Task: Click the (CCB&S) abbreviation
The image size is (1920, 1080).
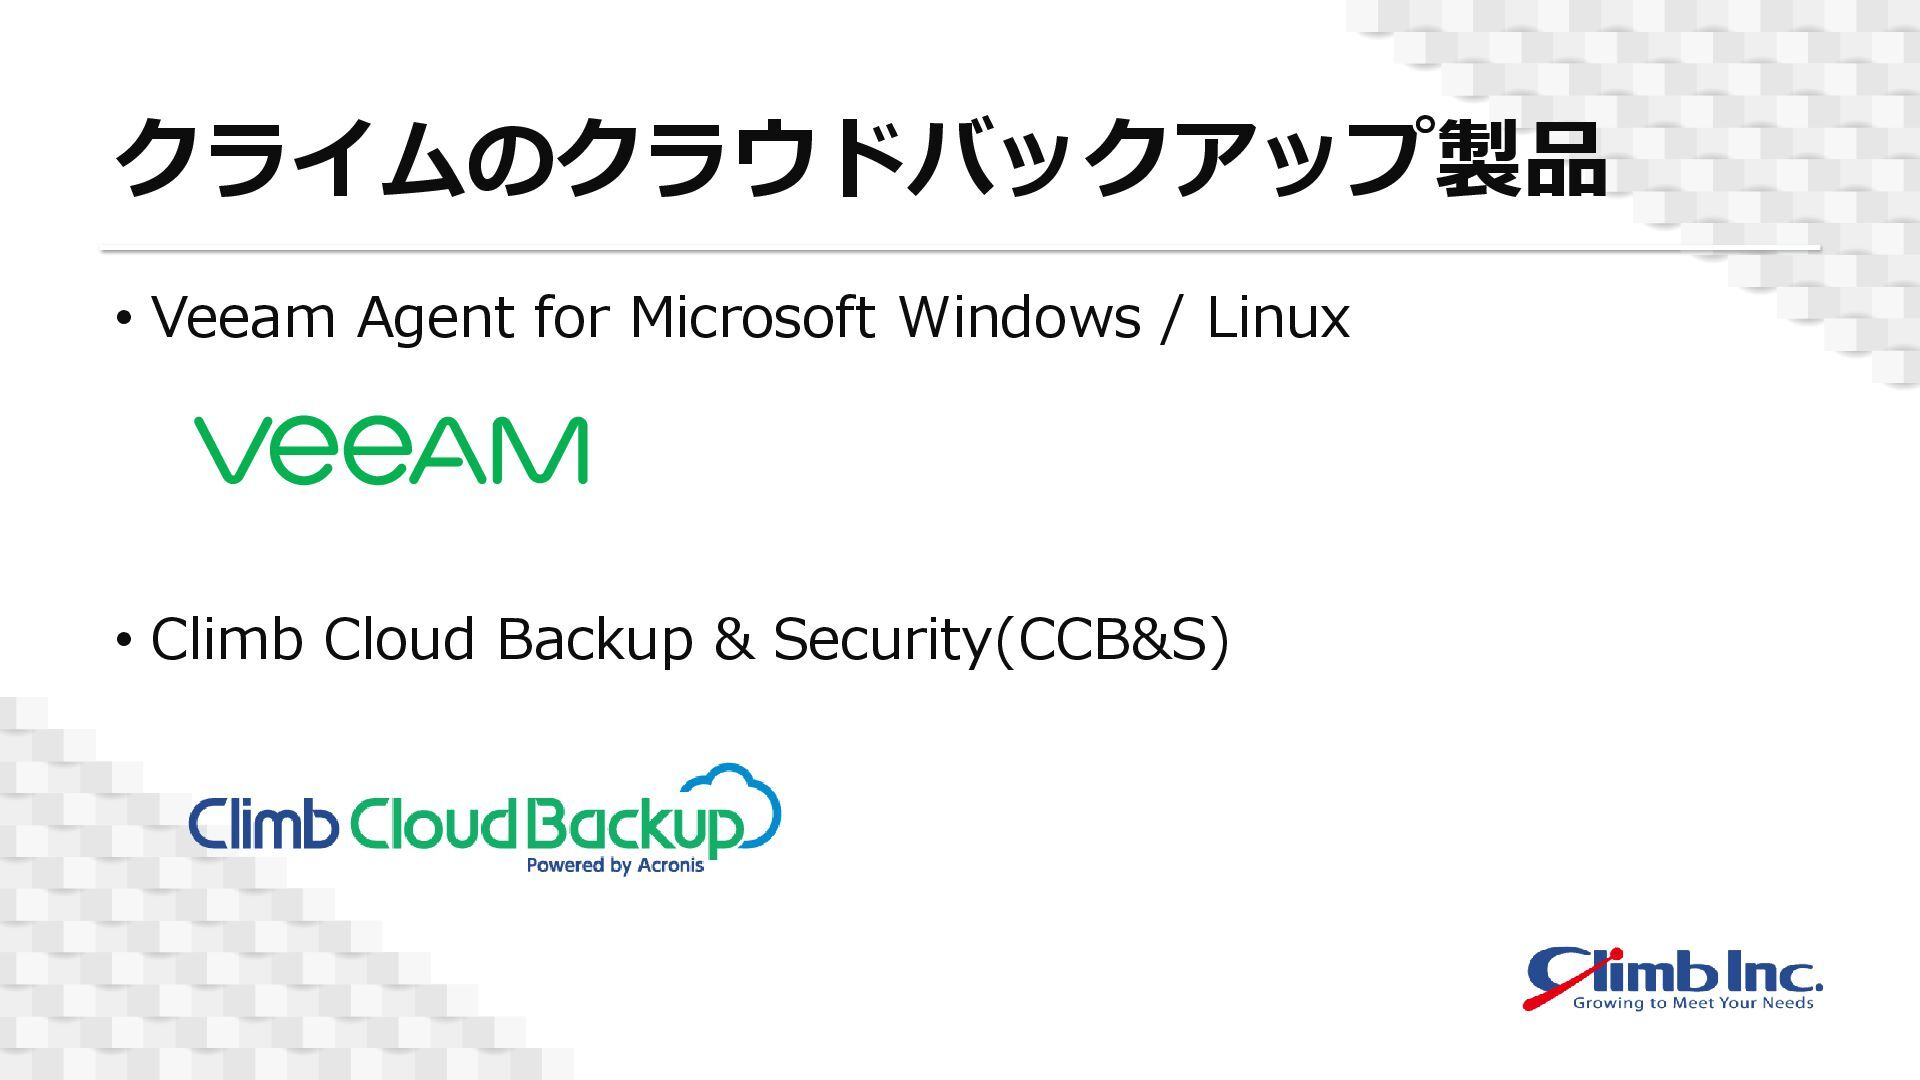Action: 1112,640
